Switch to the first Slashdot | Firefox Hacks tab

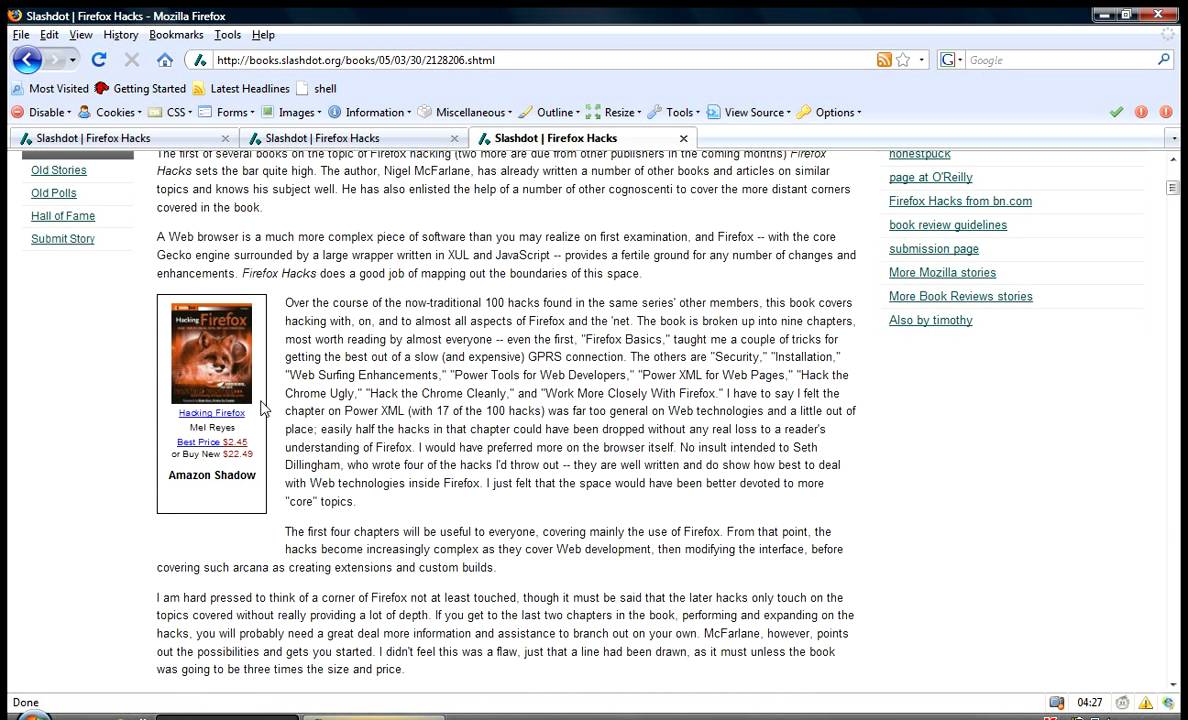tap(125, 138)
